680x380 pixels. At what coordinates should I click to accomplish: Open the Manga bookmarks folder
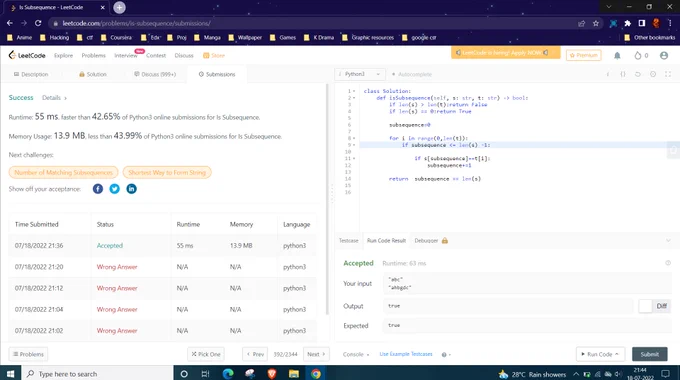(x=208, y=37)
